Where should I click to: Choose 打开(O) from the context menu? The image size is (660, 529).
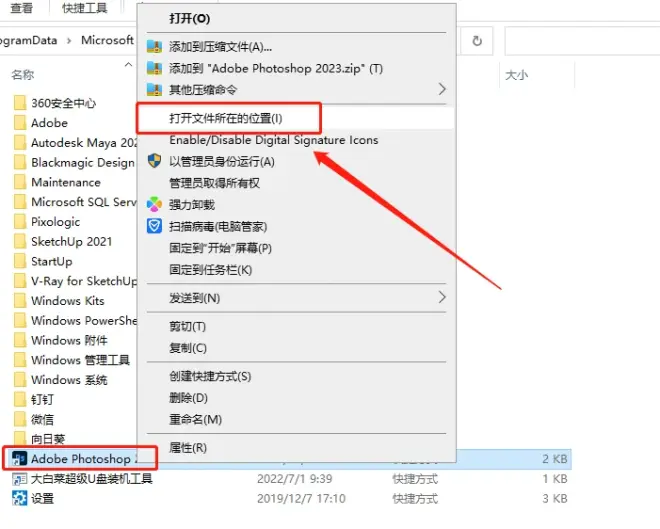(x=189, y=18)
